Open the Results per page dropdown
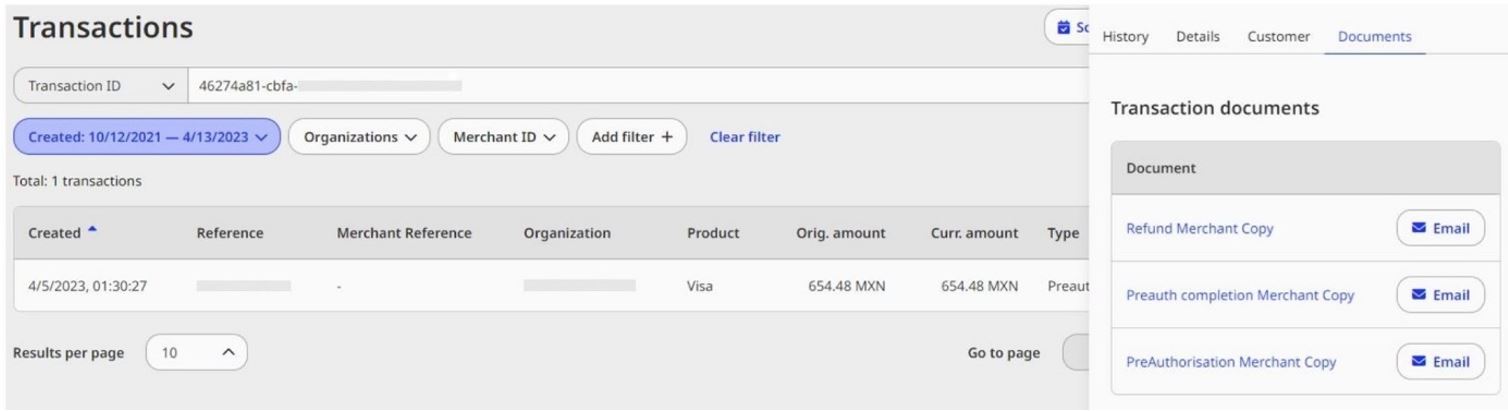The height and width of the screenshot is (411, 1508). coord(196,353)
